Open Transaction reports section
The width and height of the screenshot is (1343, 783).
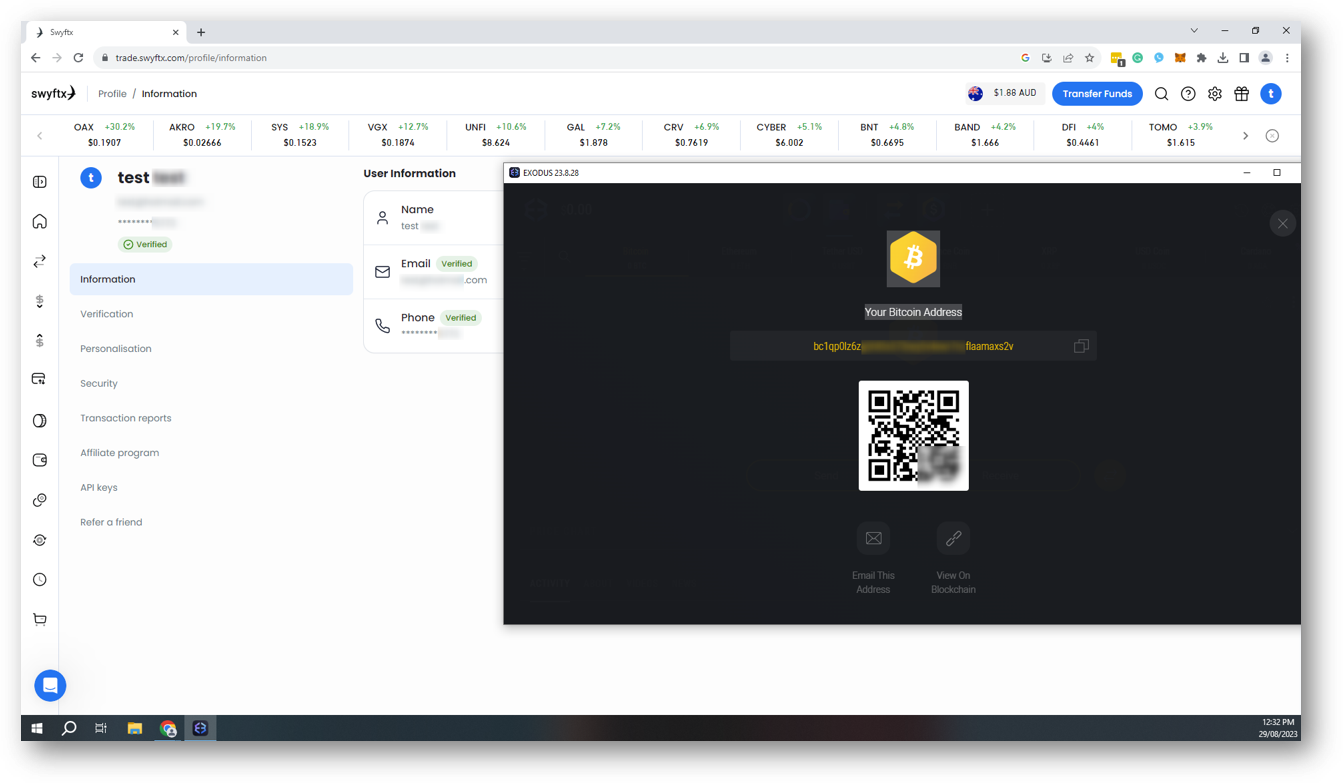pos(126,418)
